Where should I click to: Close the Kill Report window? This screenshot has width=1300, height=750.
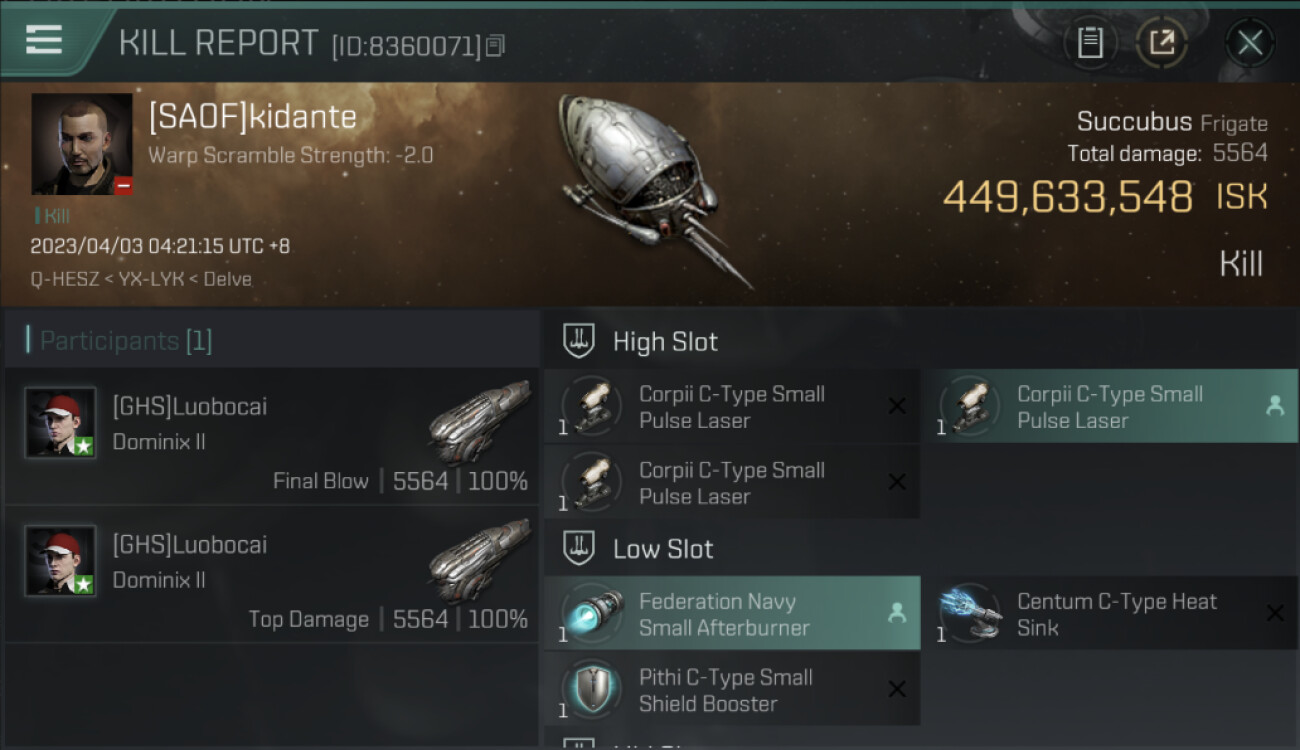tap(1249, 43)
